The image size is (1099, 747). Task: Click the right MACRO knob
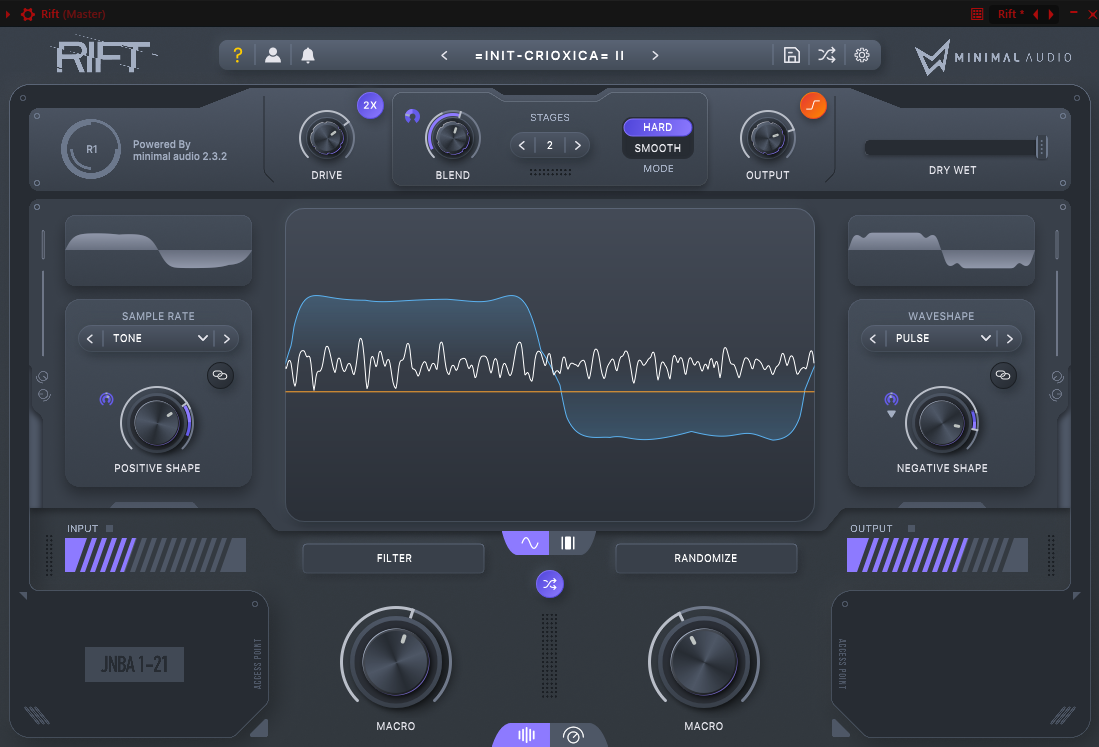(x=704, y=662)
